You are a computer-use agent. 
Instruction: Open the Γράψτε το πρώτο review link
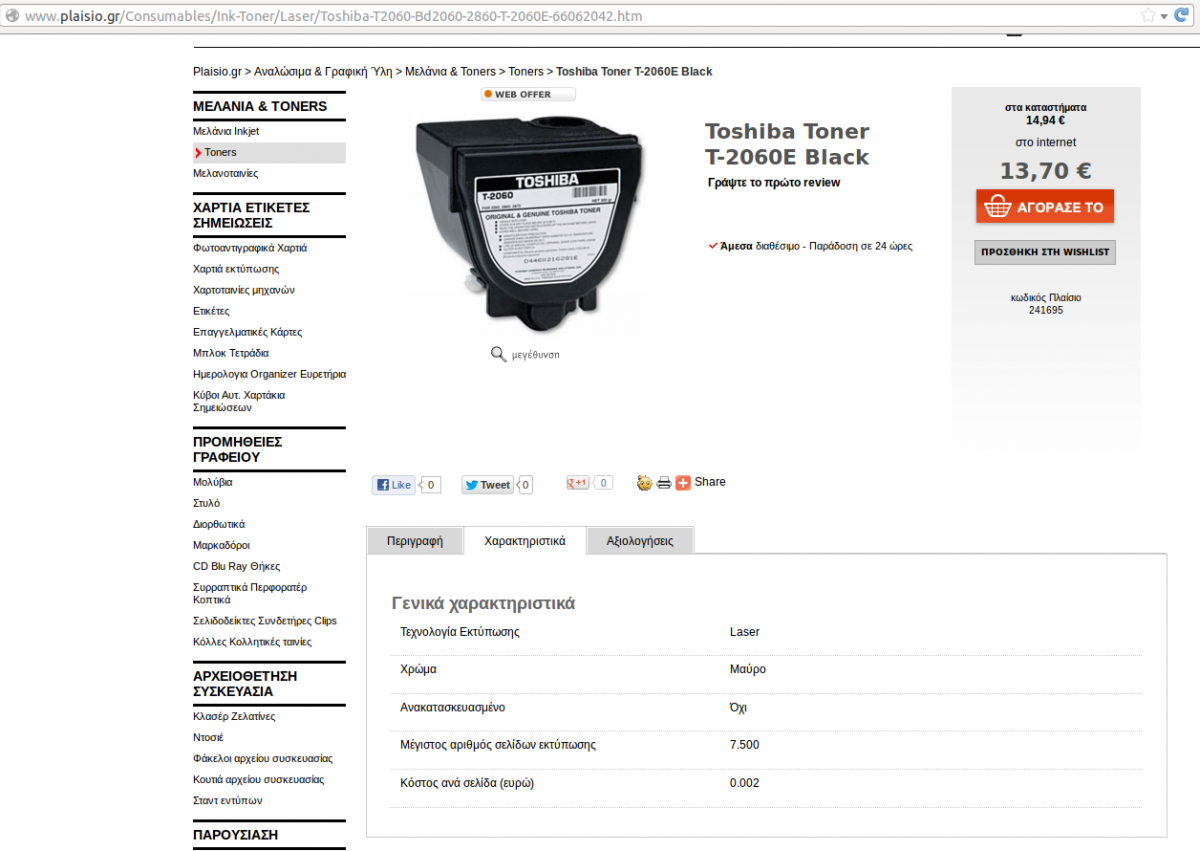click(x=774, y=183)
